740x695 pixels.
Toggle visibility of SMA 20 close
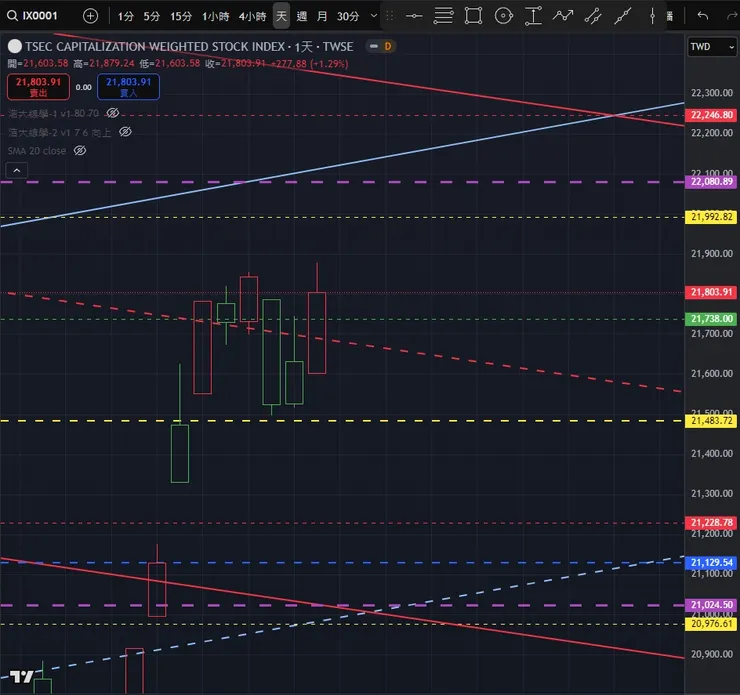pyautogui.click(x=80, y=151)
